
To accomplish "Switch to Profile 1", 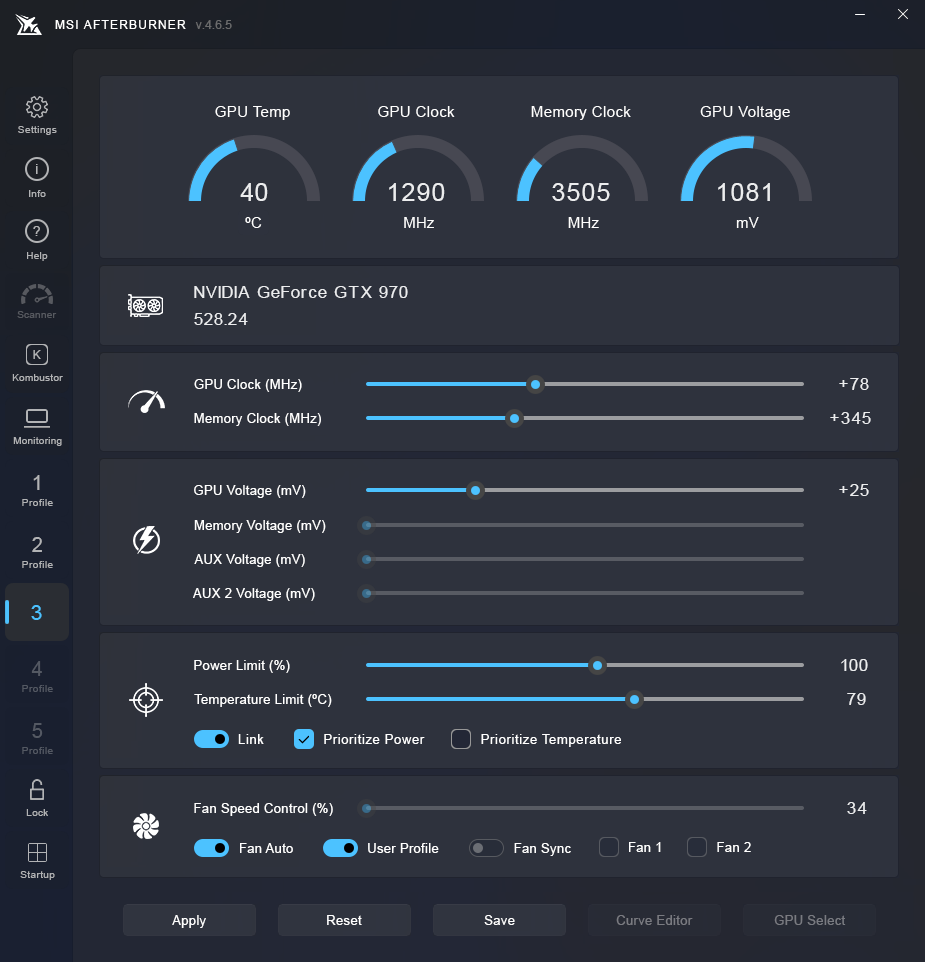I will point(37,489).
